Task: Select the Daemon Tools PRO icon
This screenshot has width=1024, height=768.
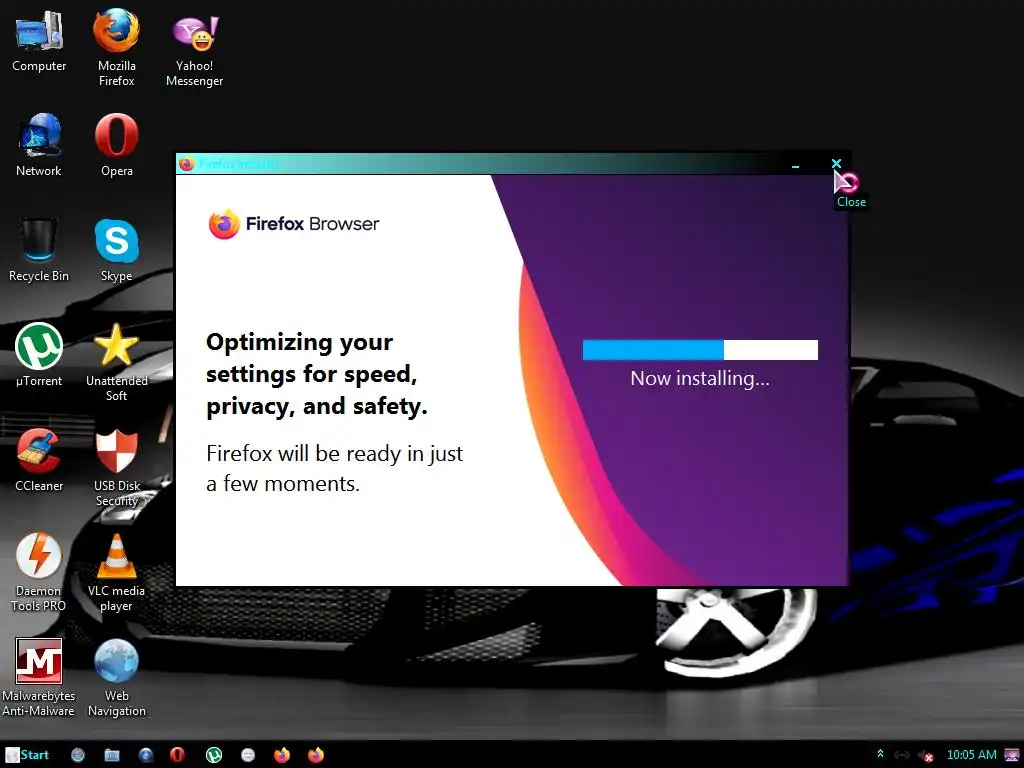Action: (39, 572)
